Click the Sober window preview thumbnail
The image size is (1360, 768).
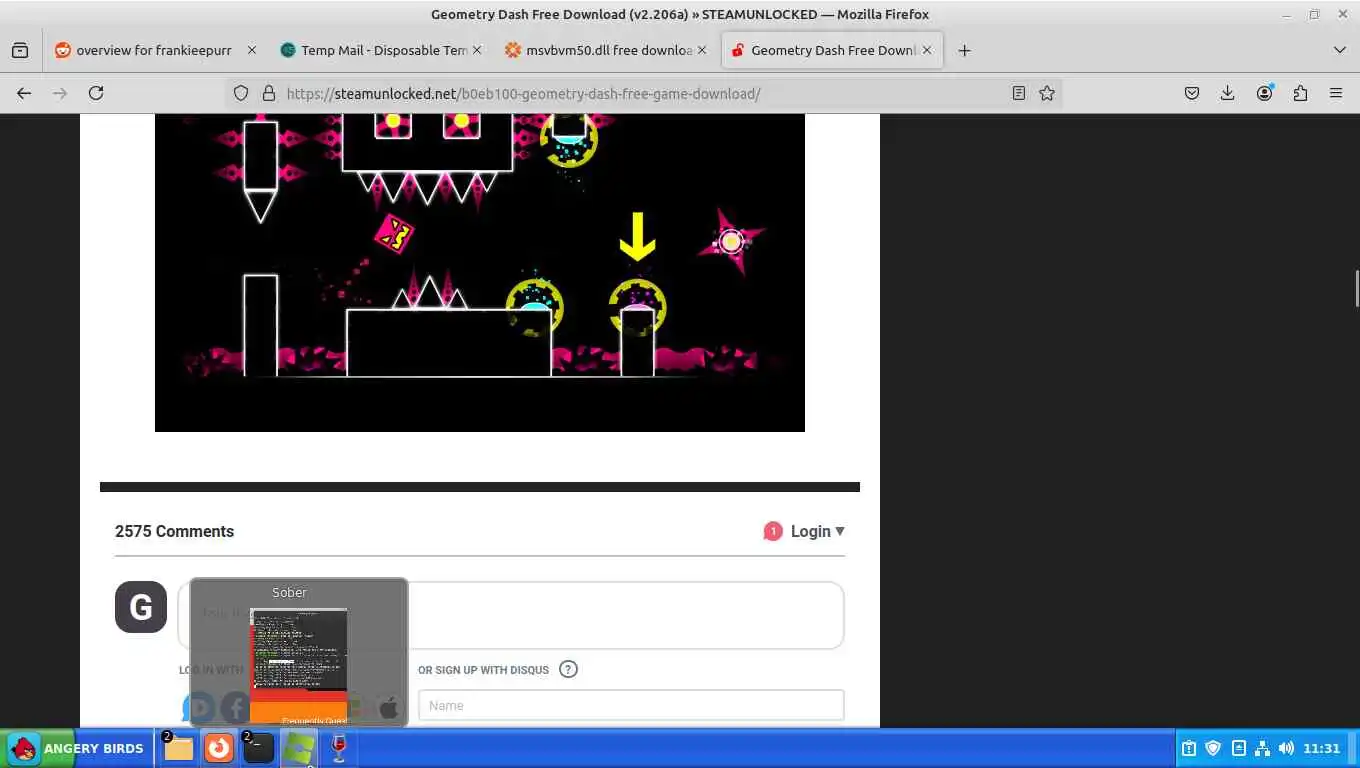(x=299, y=665)
